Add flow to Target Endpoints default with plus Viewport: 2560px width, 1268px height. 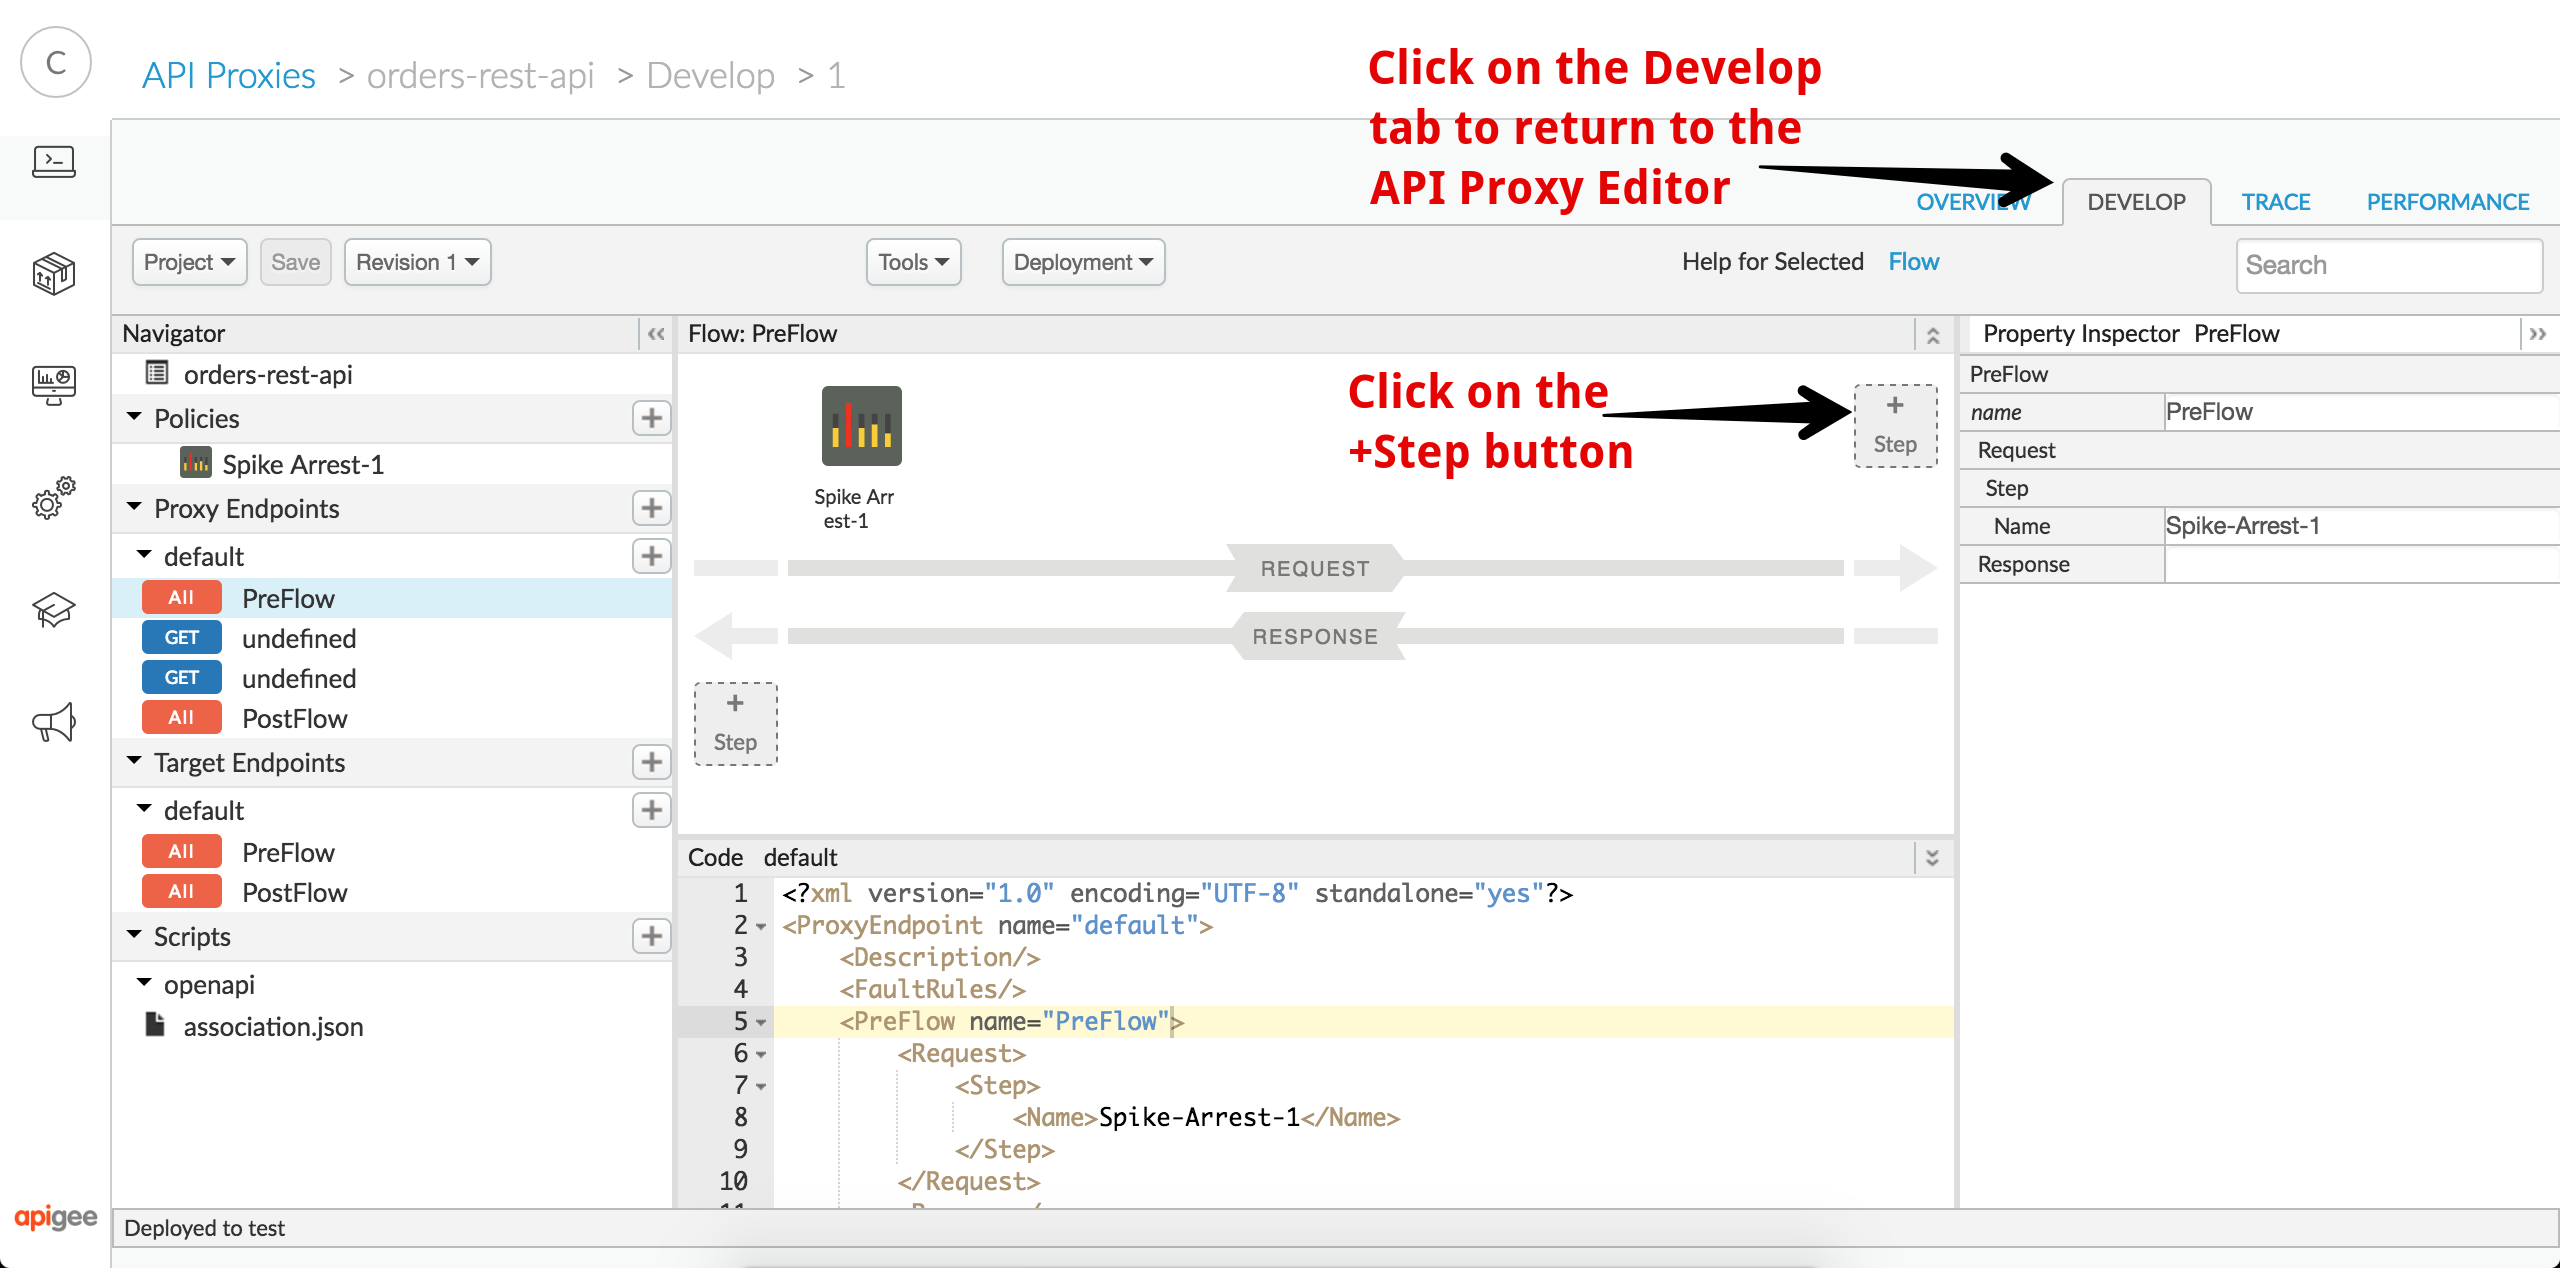pos(652,810)
